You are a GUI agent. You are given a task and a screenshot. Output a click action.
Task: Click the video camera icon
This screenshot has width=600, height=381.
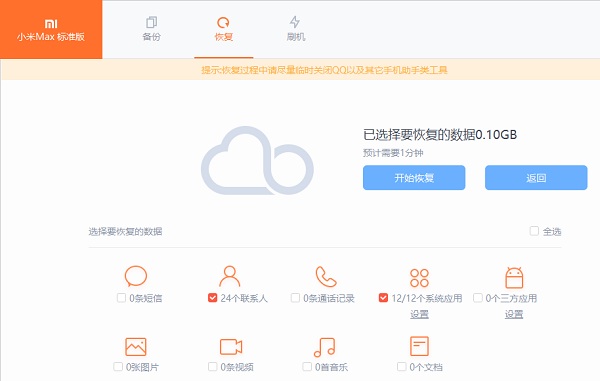tap(231, 347)
